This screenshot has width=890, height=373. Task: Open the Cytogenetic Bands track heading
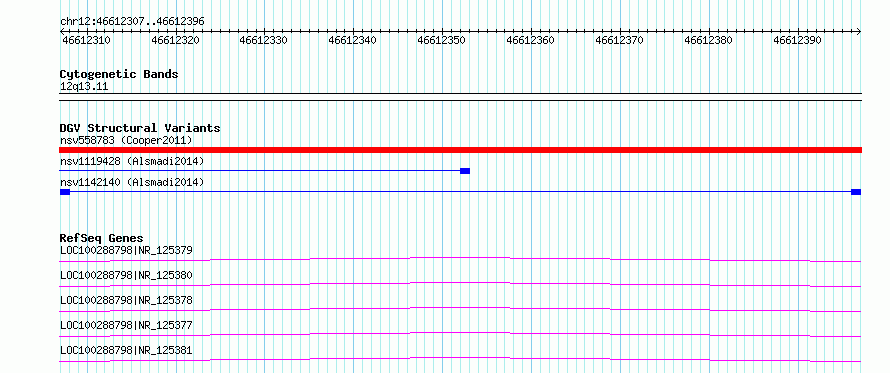coord(119,74)
